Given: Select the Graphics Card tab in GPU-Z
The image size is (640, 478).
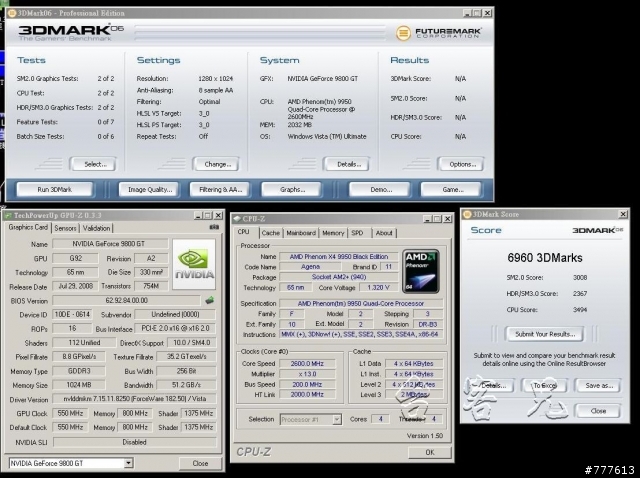Looking at the screenshot, I should pyautogui.click(x=28, y=227).
